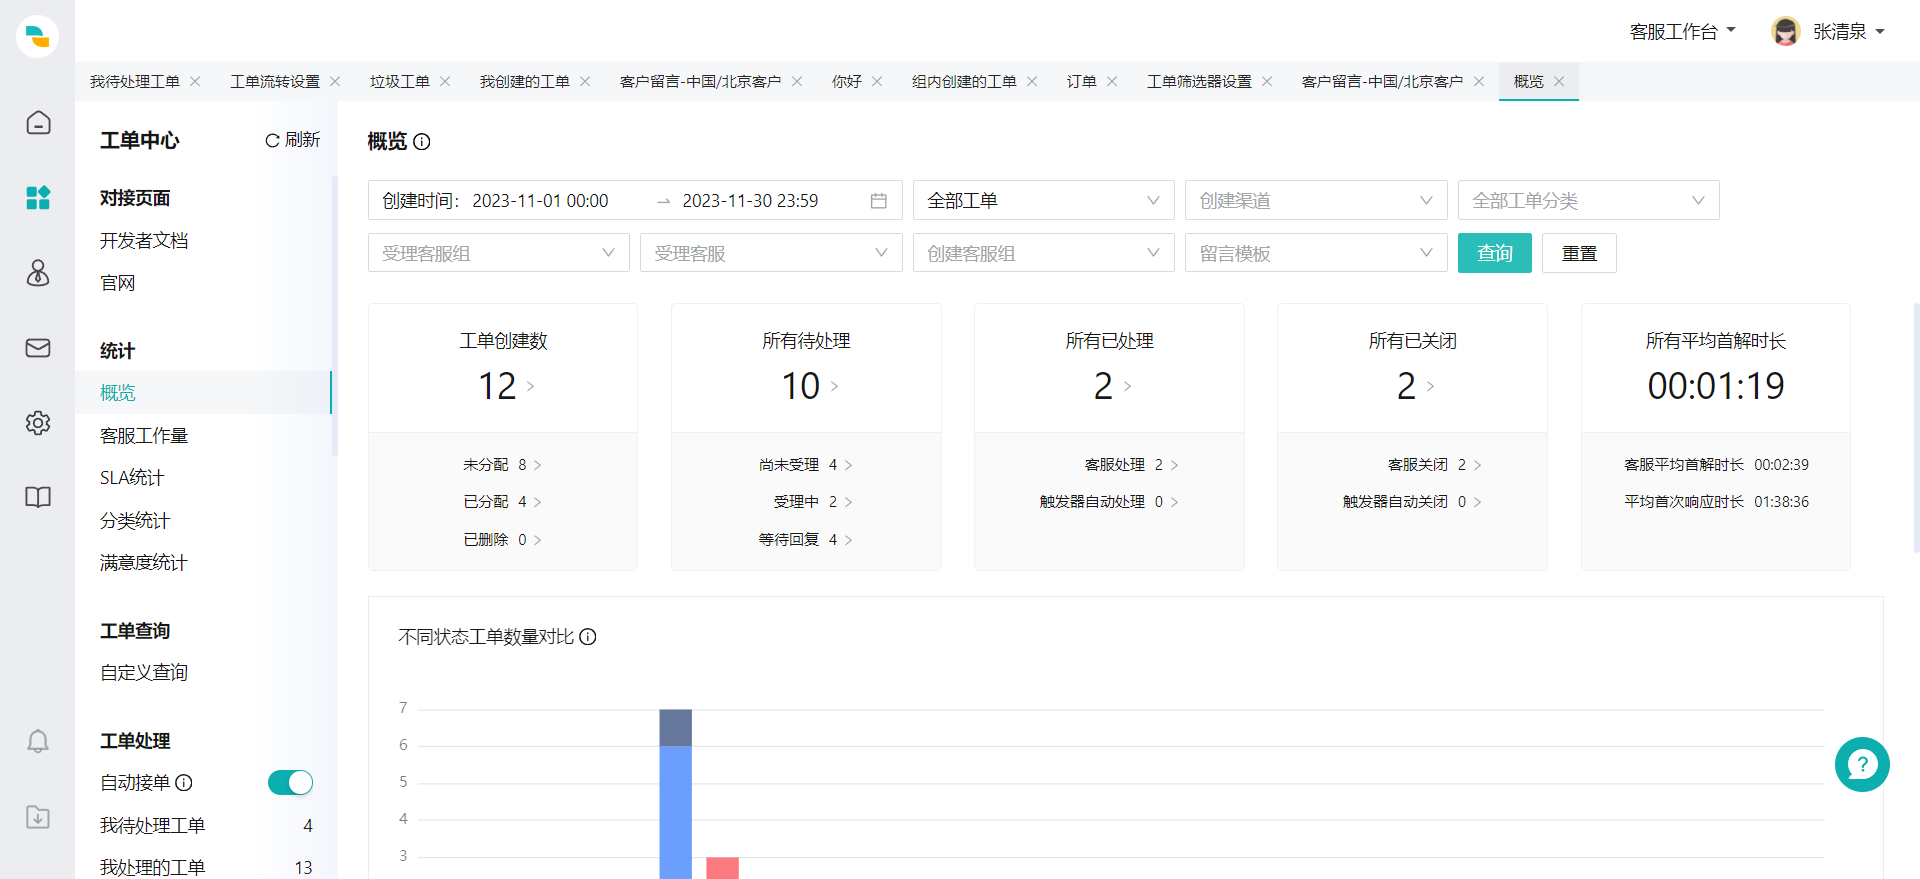Open 分类统计 in the sidebar

click(135, 521)
